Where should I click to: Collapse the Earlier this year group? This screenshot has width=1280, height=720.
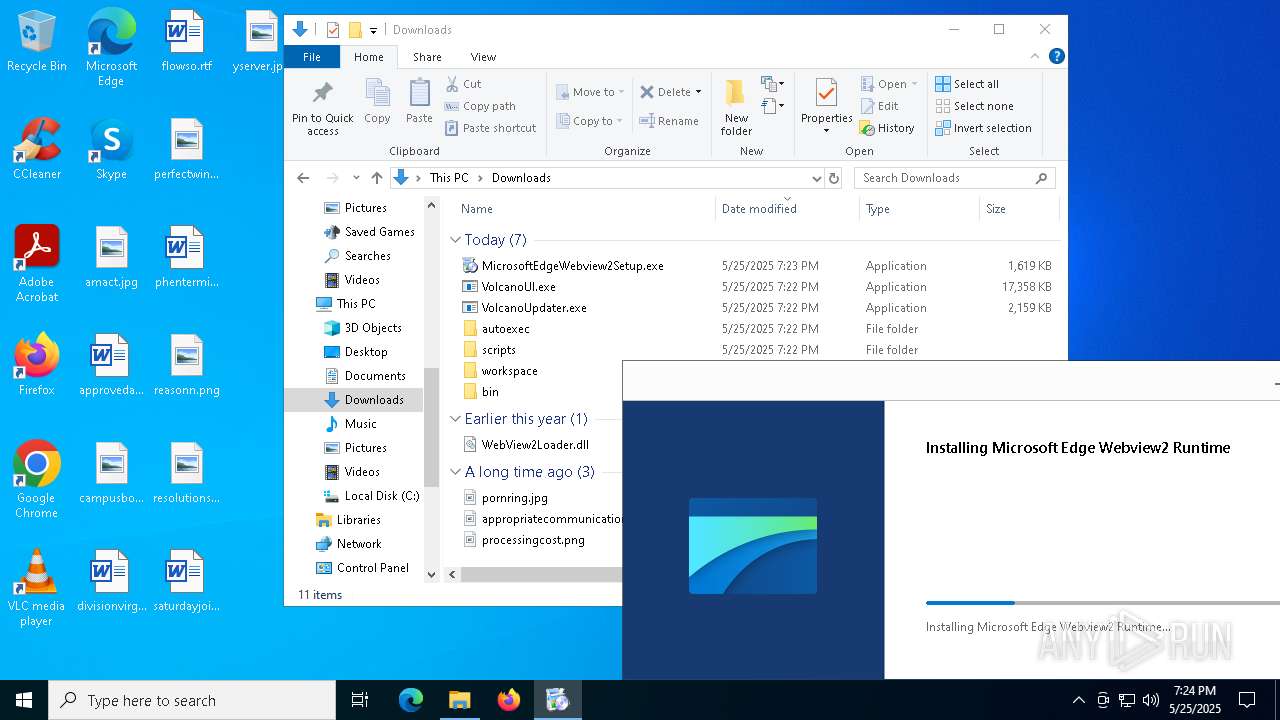tap(455, 419)
